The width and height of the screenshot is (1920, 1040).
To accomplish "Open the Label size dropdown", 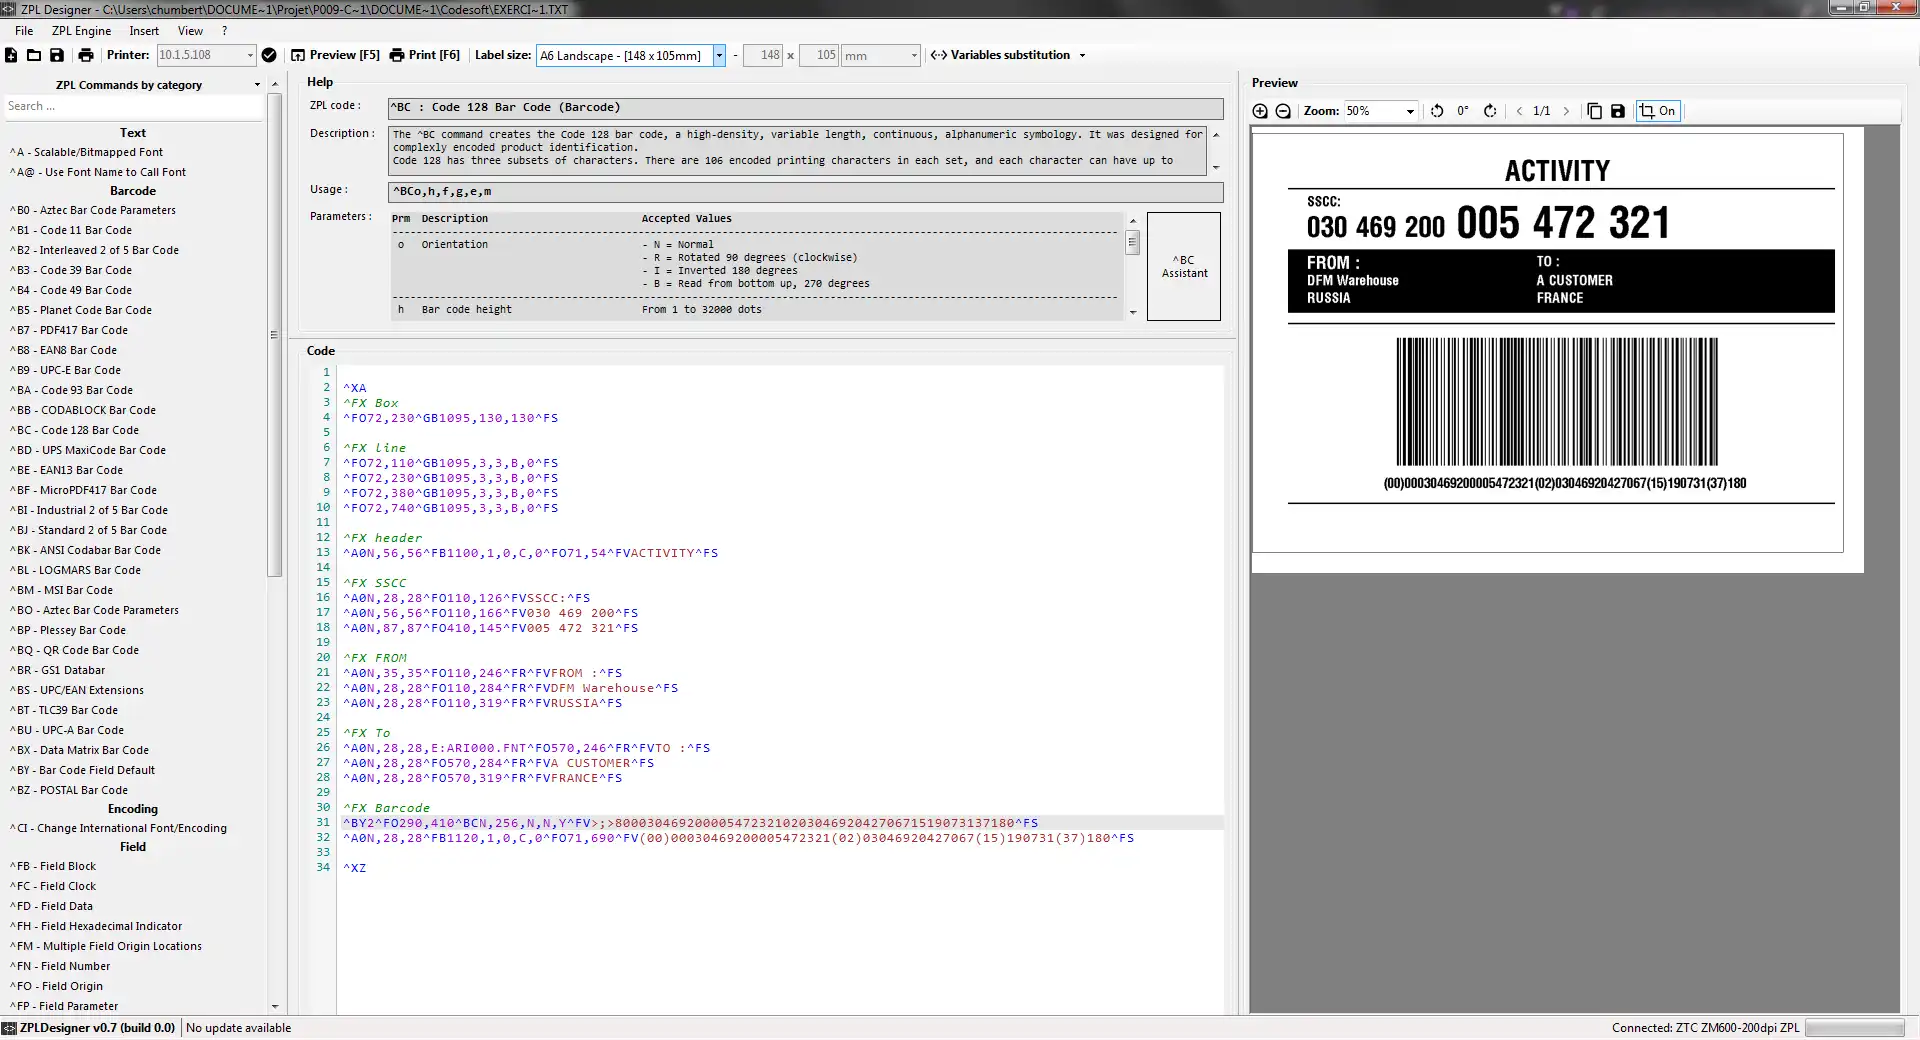I will pyautogui.click(x=718, y=55).
